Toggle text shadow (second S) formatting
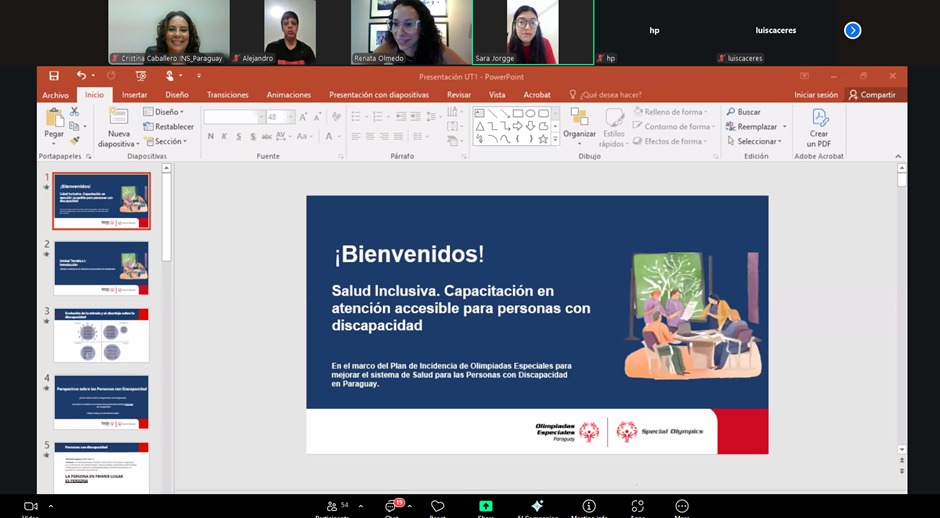Screen dimensions: 940x518 tap(253, 137)
